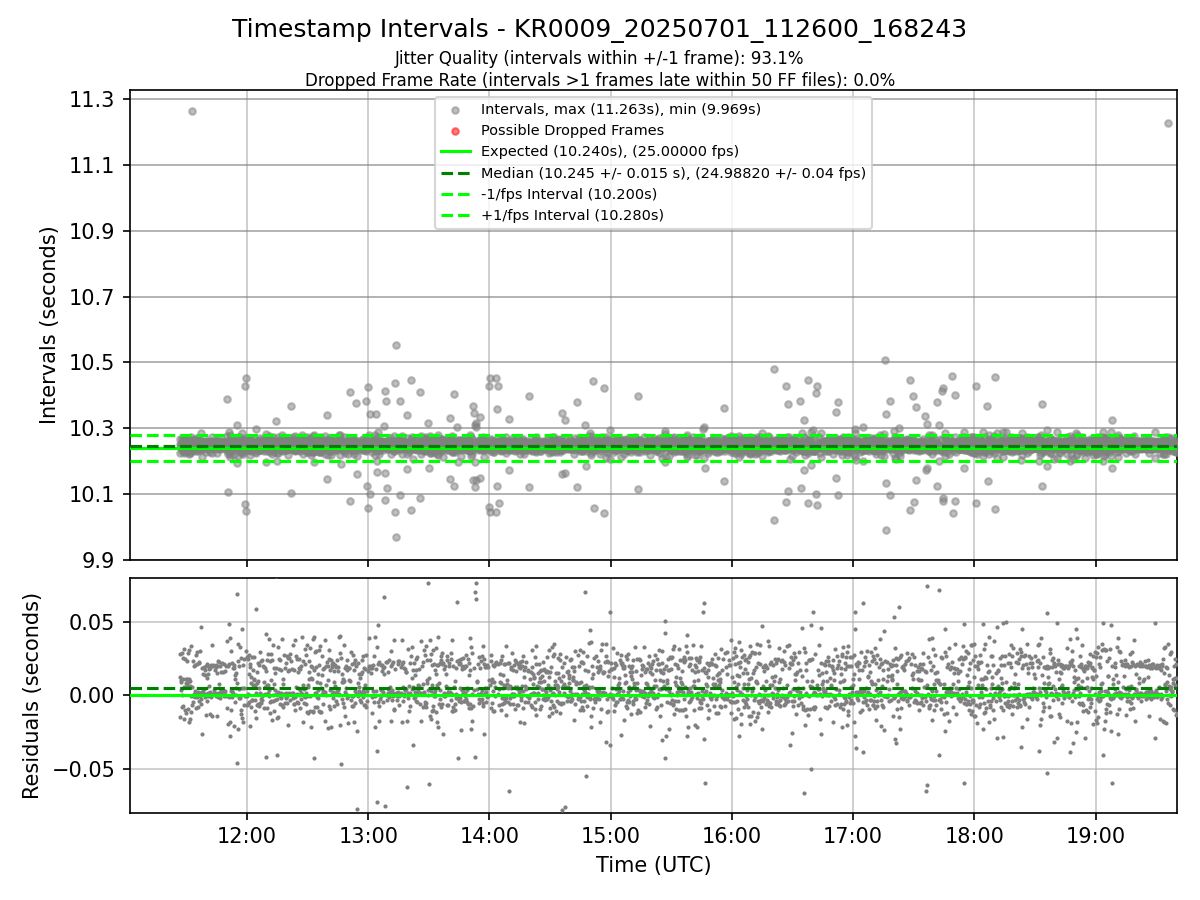This screenshot has height=900, width=1200.
Task: Click the 18:00 x-axis tick label
Action: pos(974,836)
